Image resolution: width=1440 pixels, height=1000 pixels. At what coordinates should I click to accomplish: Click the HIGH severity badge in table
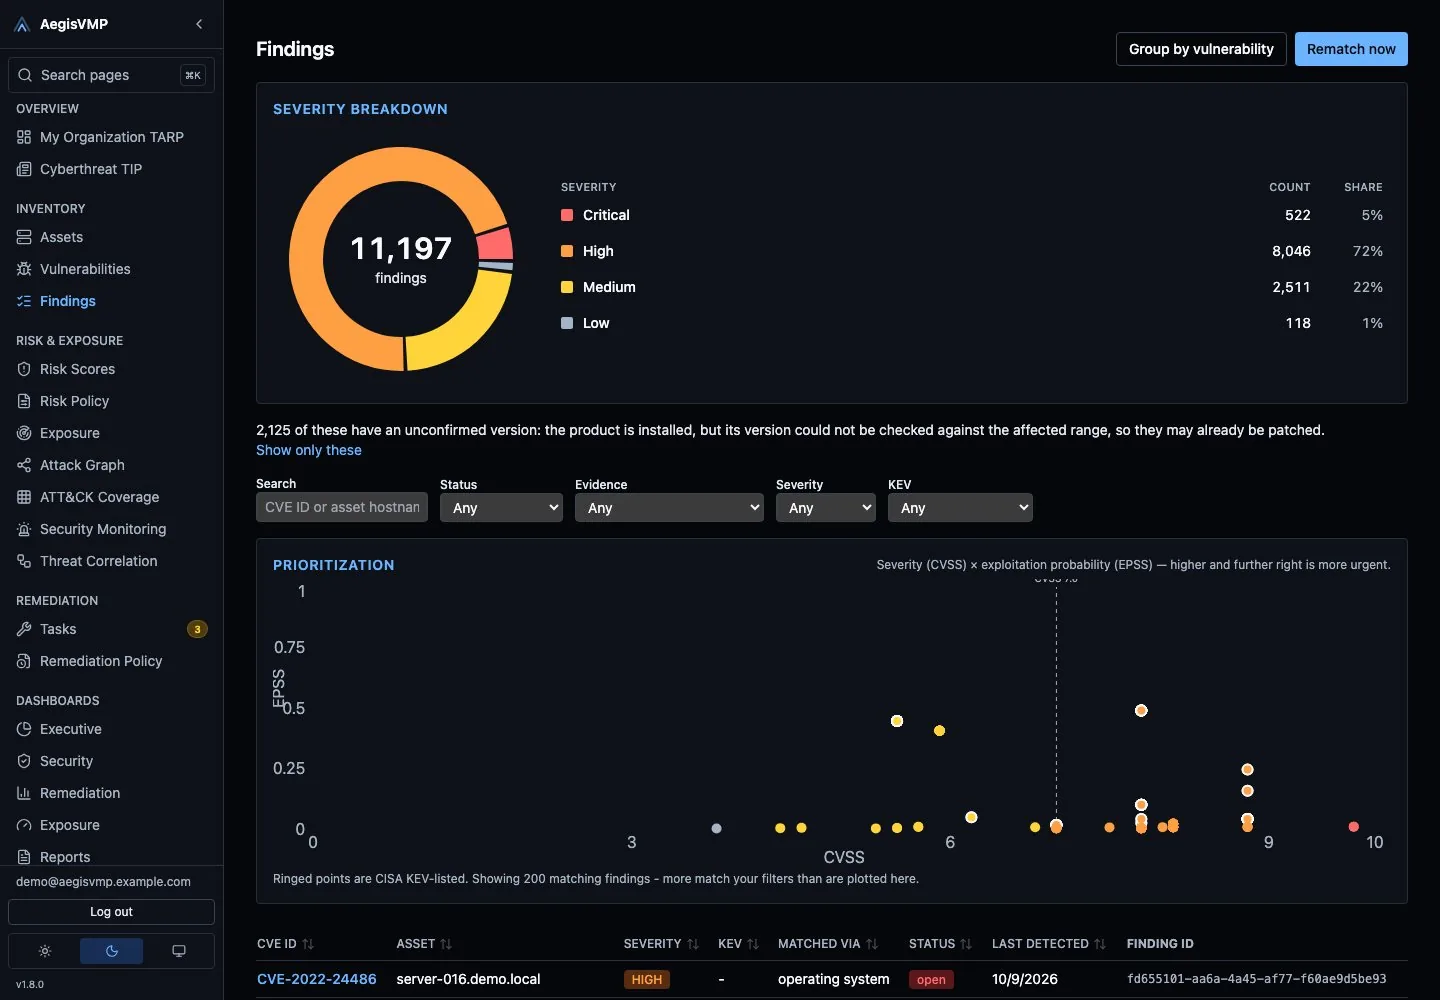tap(647, 980)
